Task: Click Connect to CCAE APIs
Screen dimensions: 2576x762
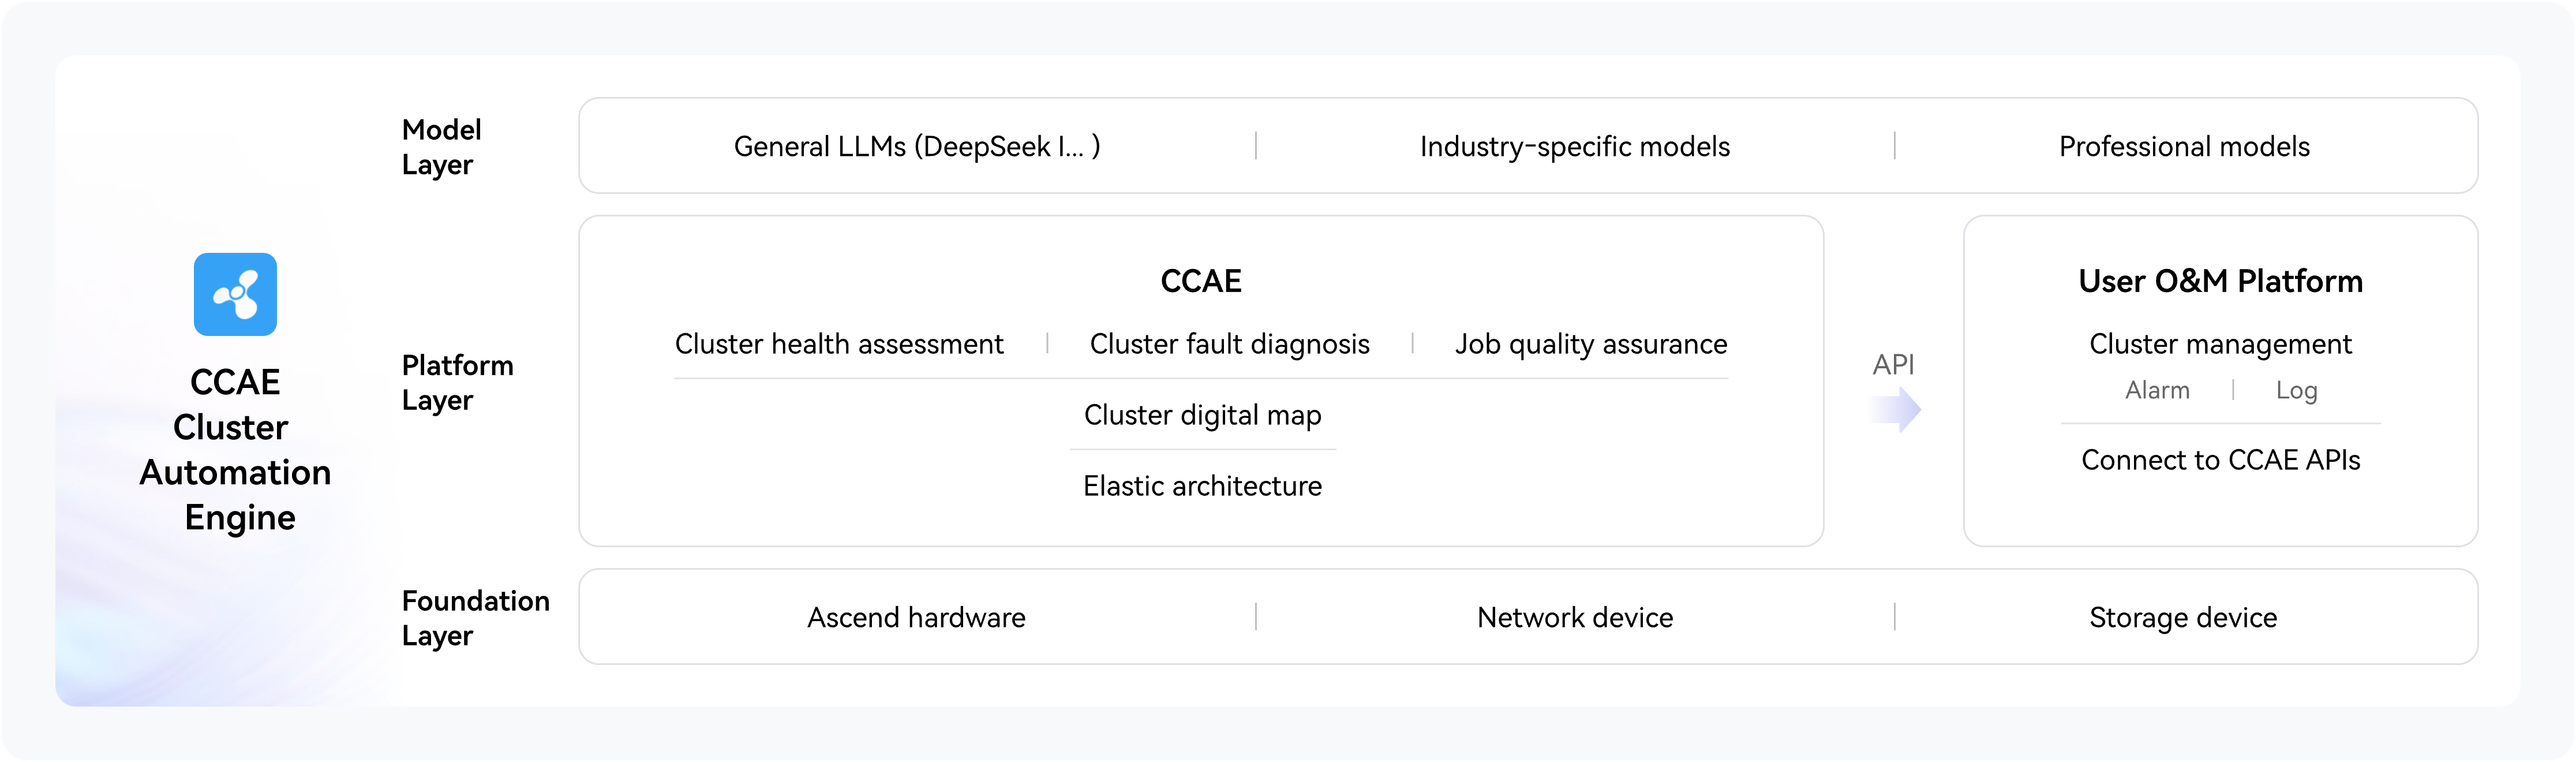Action: tap(2220, 460)
